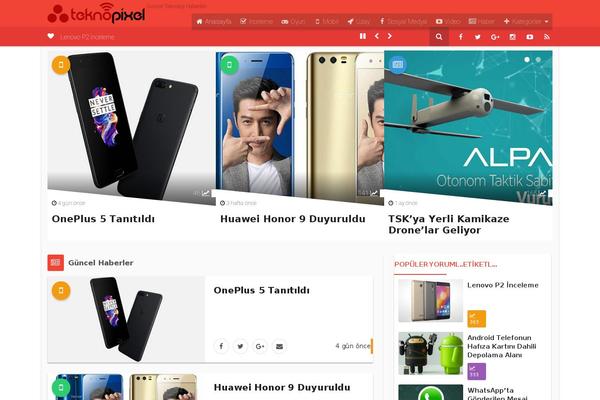
Task: Open the Instagram header icon
Action: [x=512, y=37]
